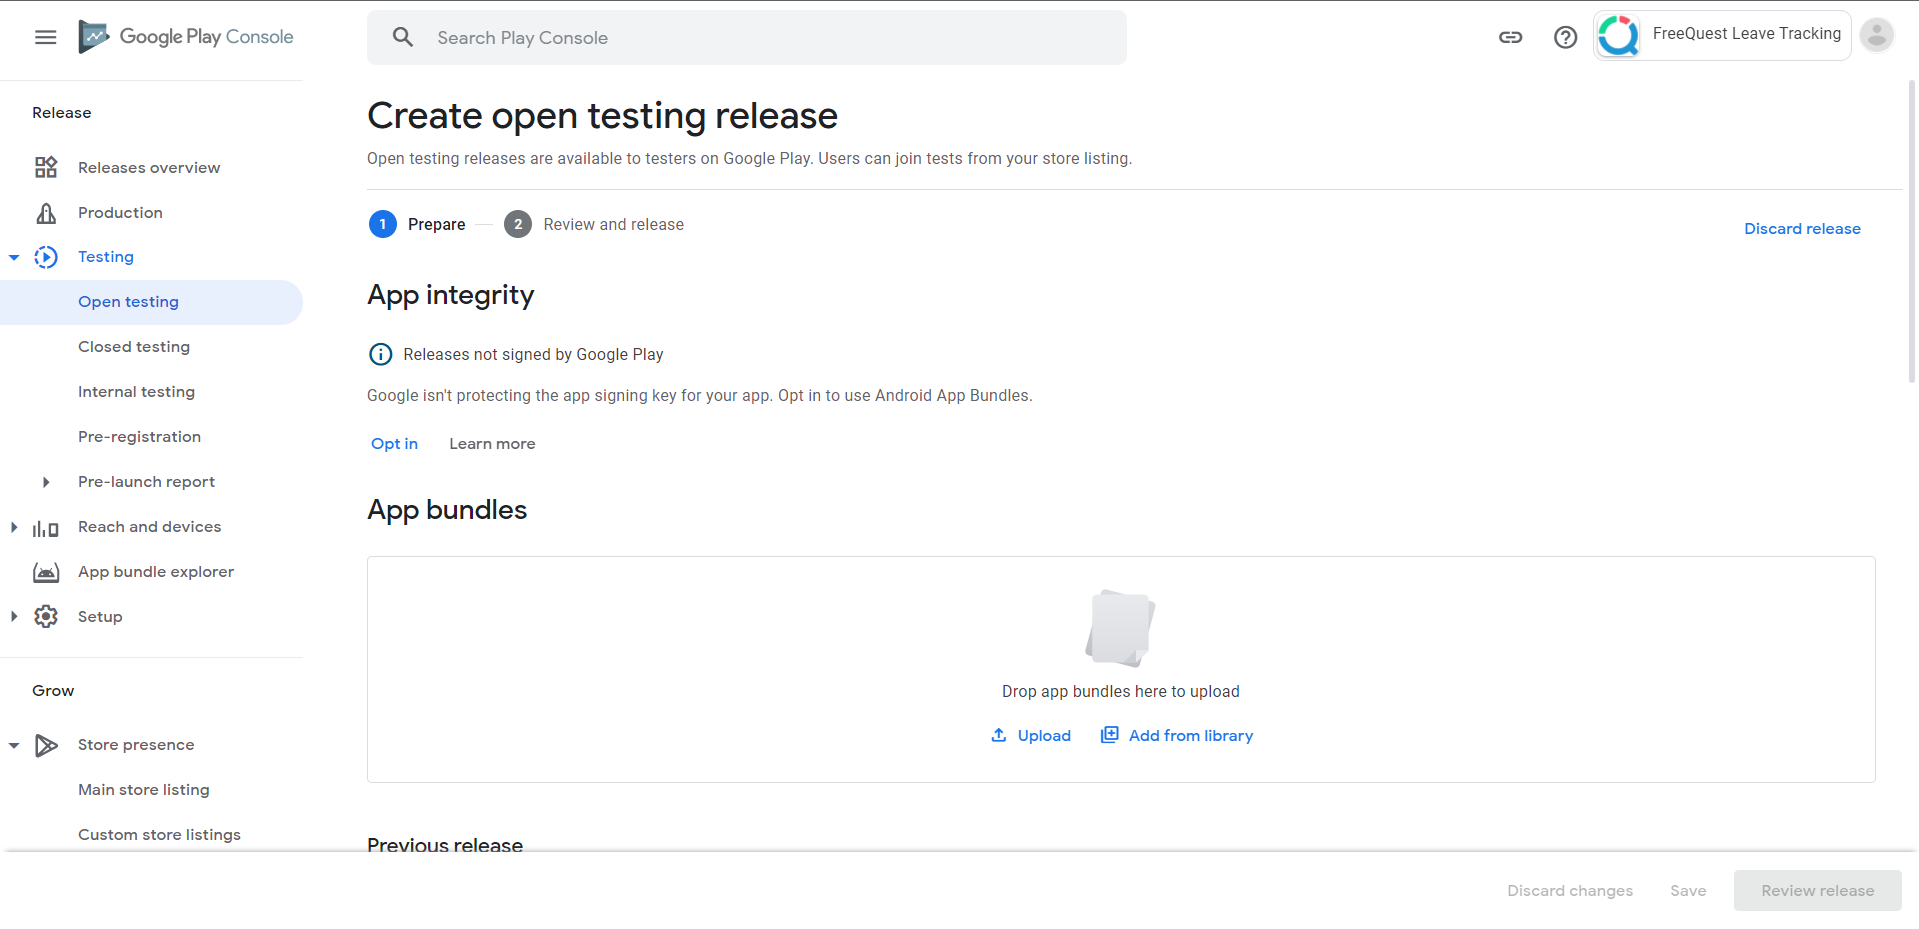The height and width of the screenshot is (929, 1919).
Task: Open the link sharing icon
Action: [x=1510, y=37]
